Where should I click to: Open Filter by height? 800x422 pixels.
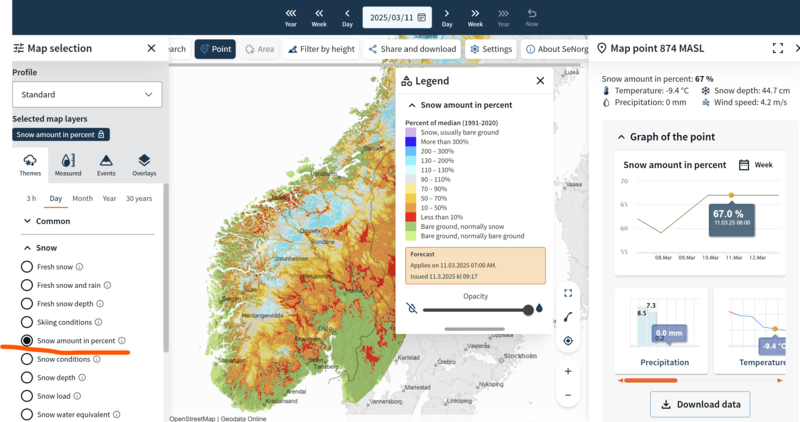(x=321, y=49)
